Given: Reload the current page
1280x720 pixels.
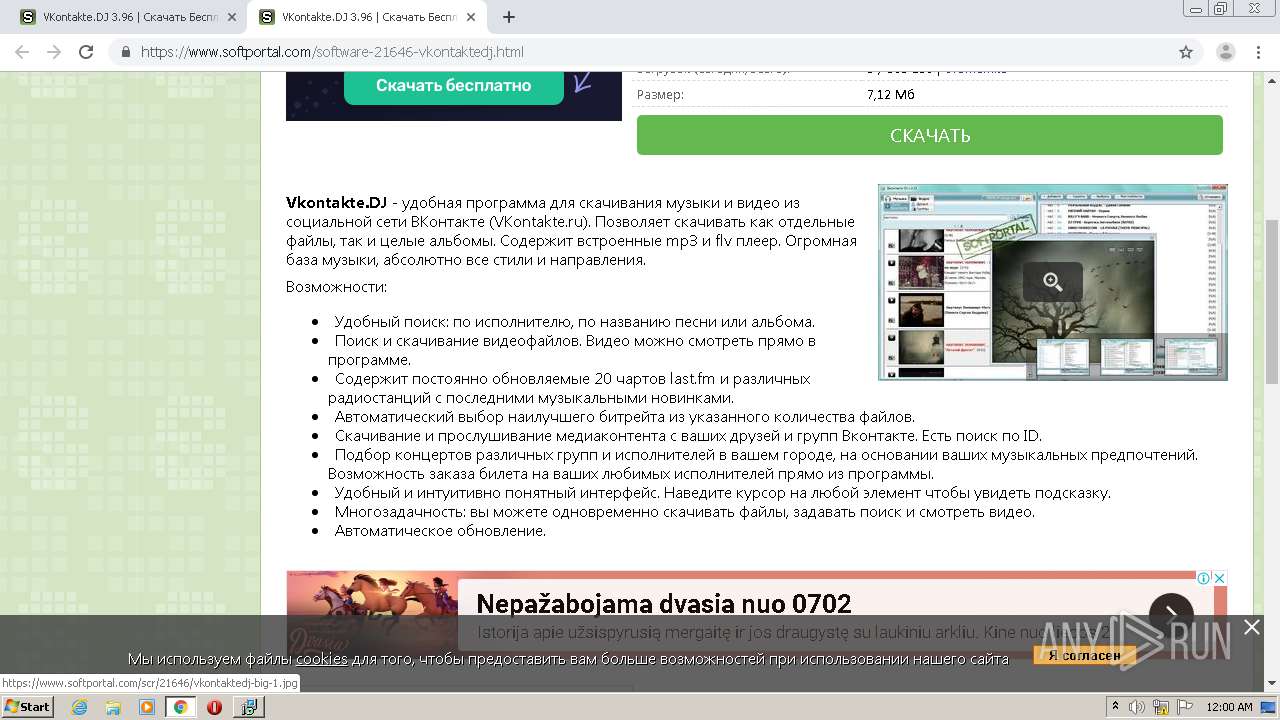Looking at the screenshot, I should (x=86, y=52).
